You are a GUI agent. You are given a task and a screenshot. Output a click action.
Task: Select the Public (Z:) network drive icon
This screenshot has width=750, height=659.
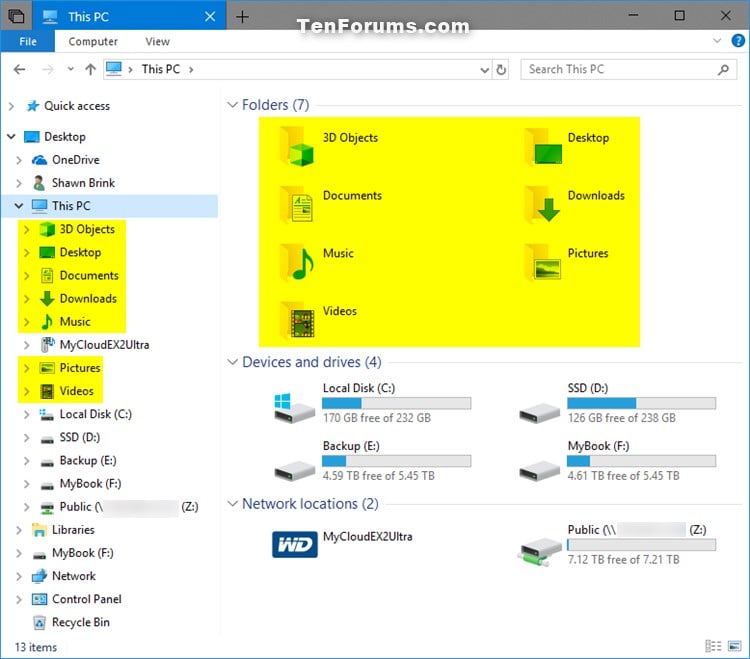tap(540, 551)
